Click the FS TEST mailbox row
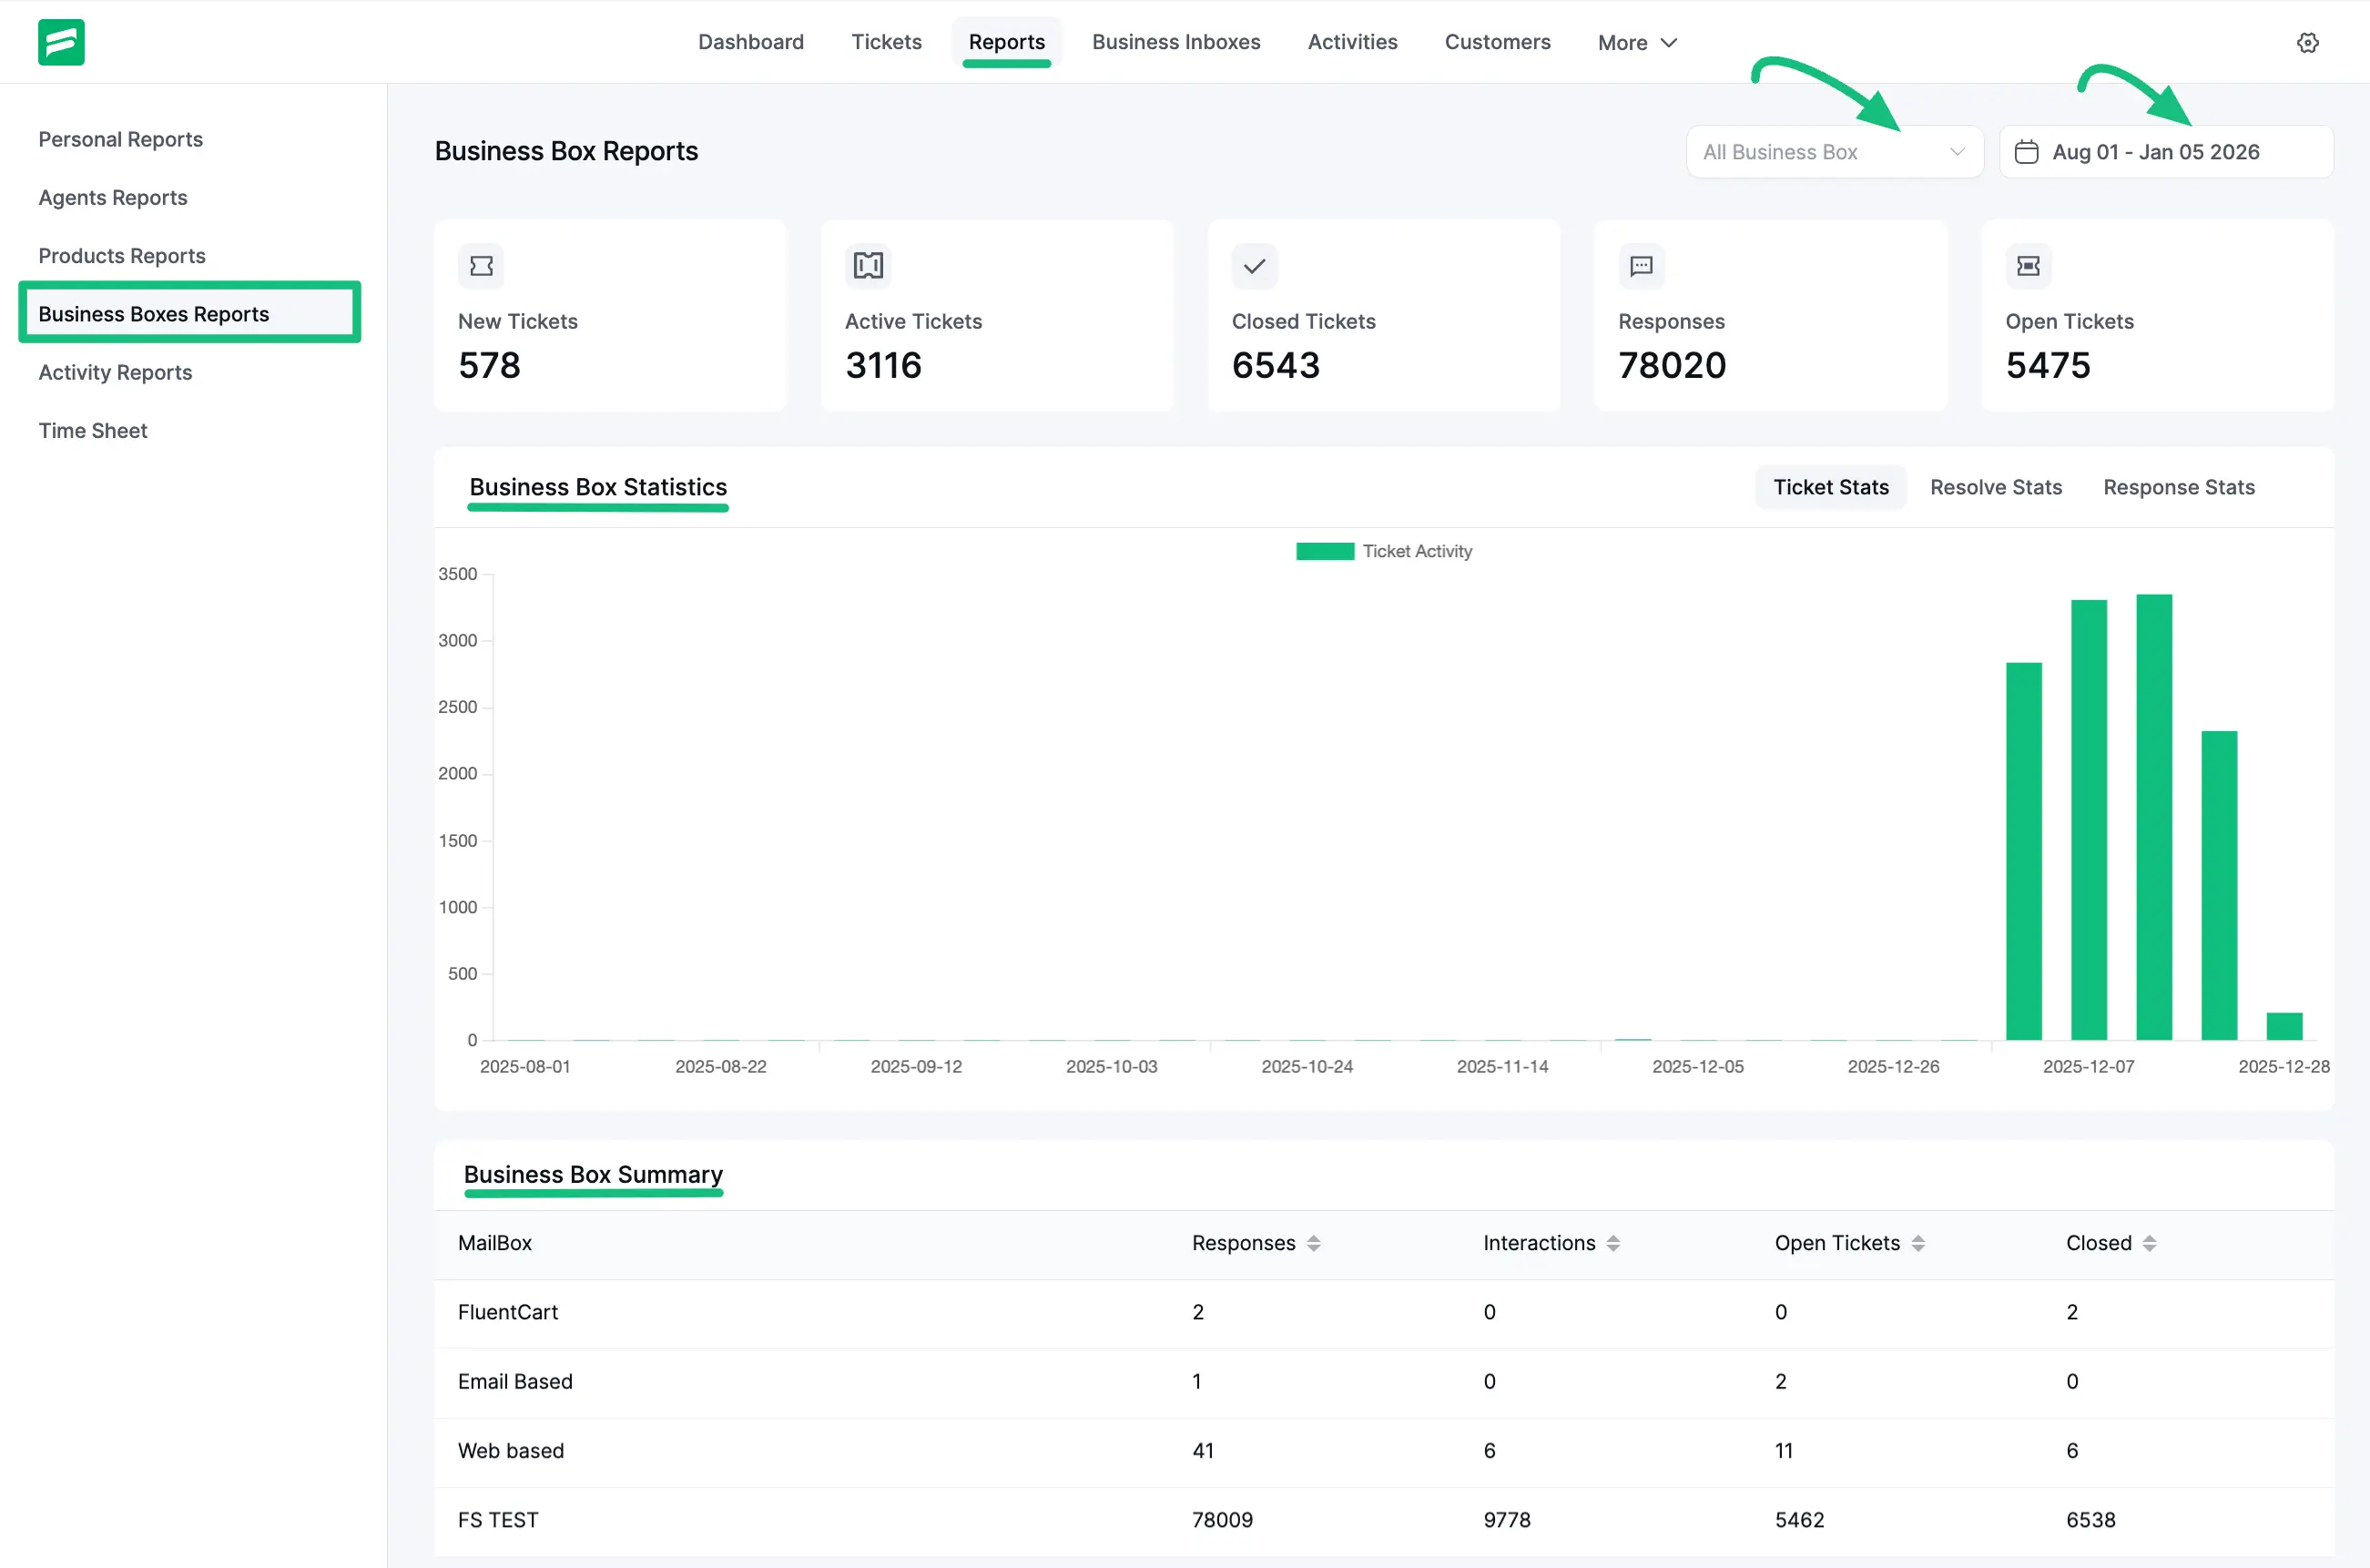This screenshot has width=2370, height=1568. [497, 1519]
